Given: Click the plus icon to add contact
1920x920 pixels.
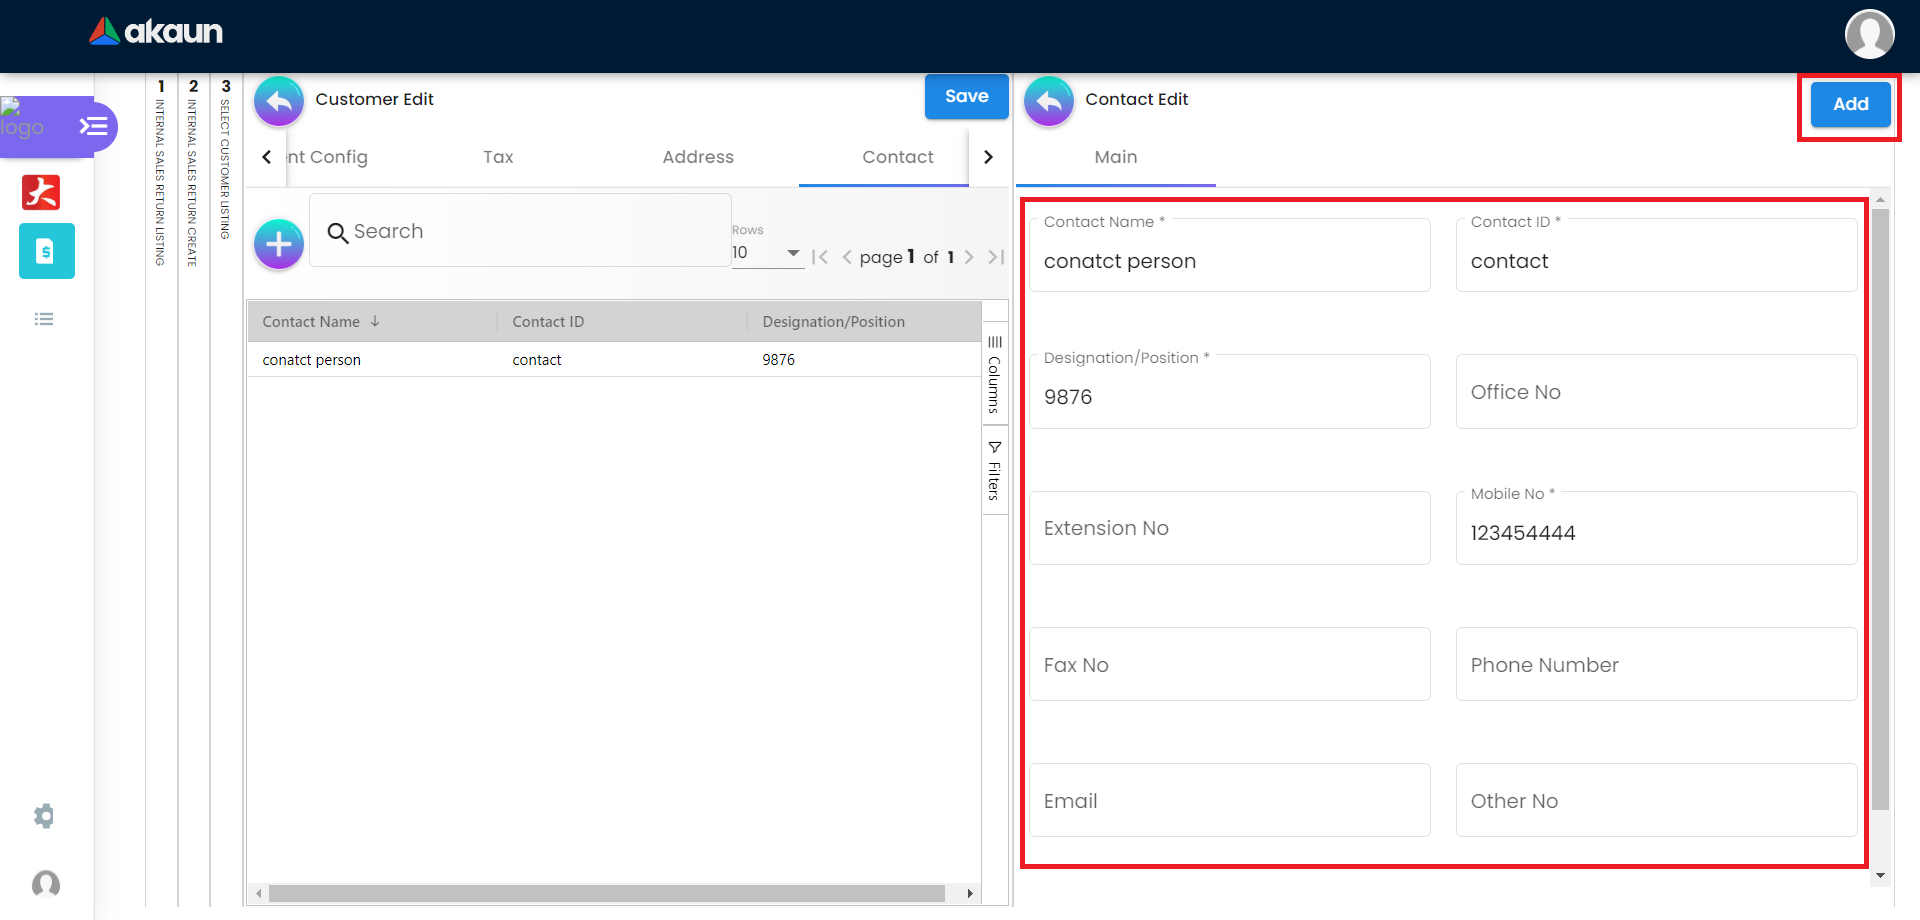Looking at the screenshot, I should click(279, 244).
